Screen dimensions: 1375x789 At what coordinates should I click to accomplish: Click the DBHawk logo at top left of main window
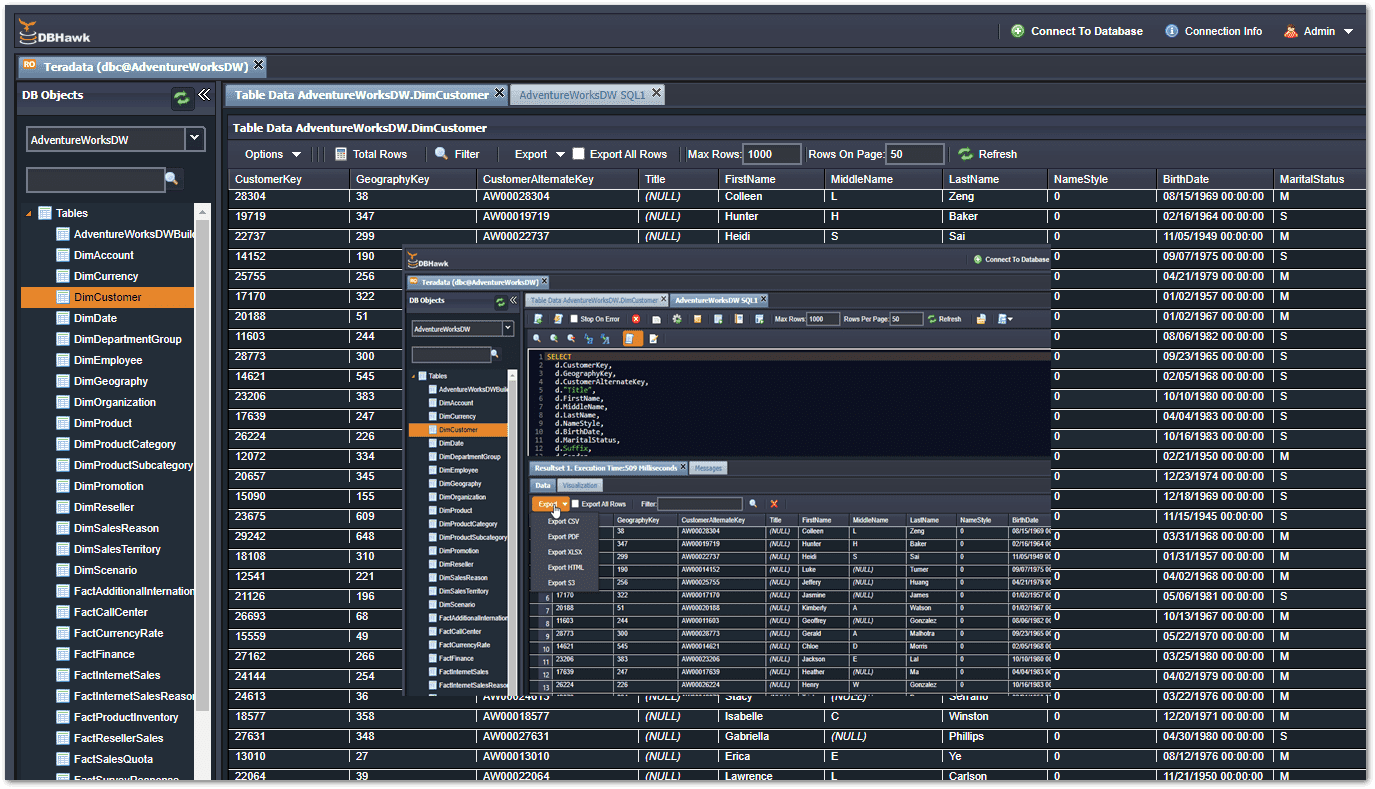(x=54, y=33)
